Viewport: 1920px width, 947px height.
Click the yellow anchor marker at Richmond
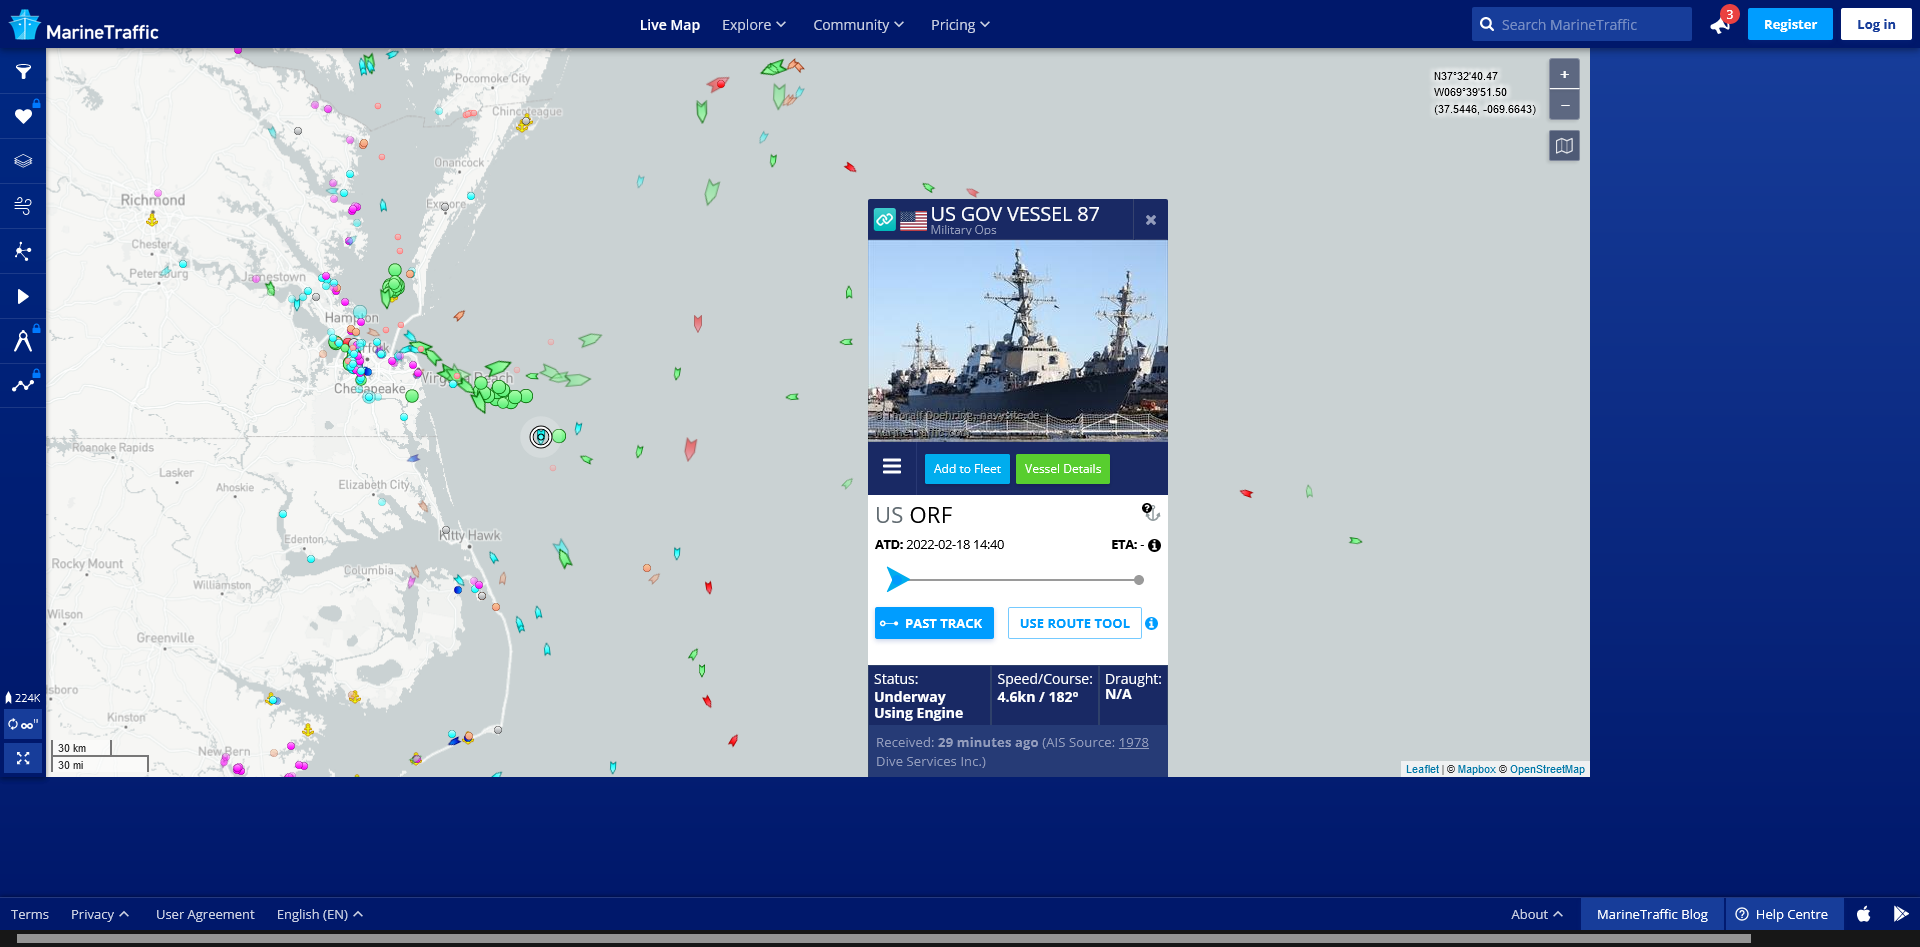pos(152,218)
